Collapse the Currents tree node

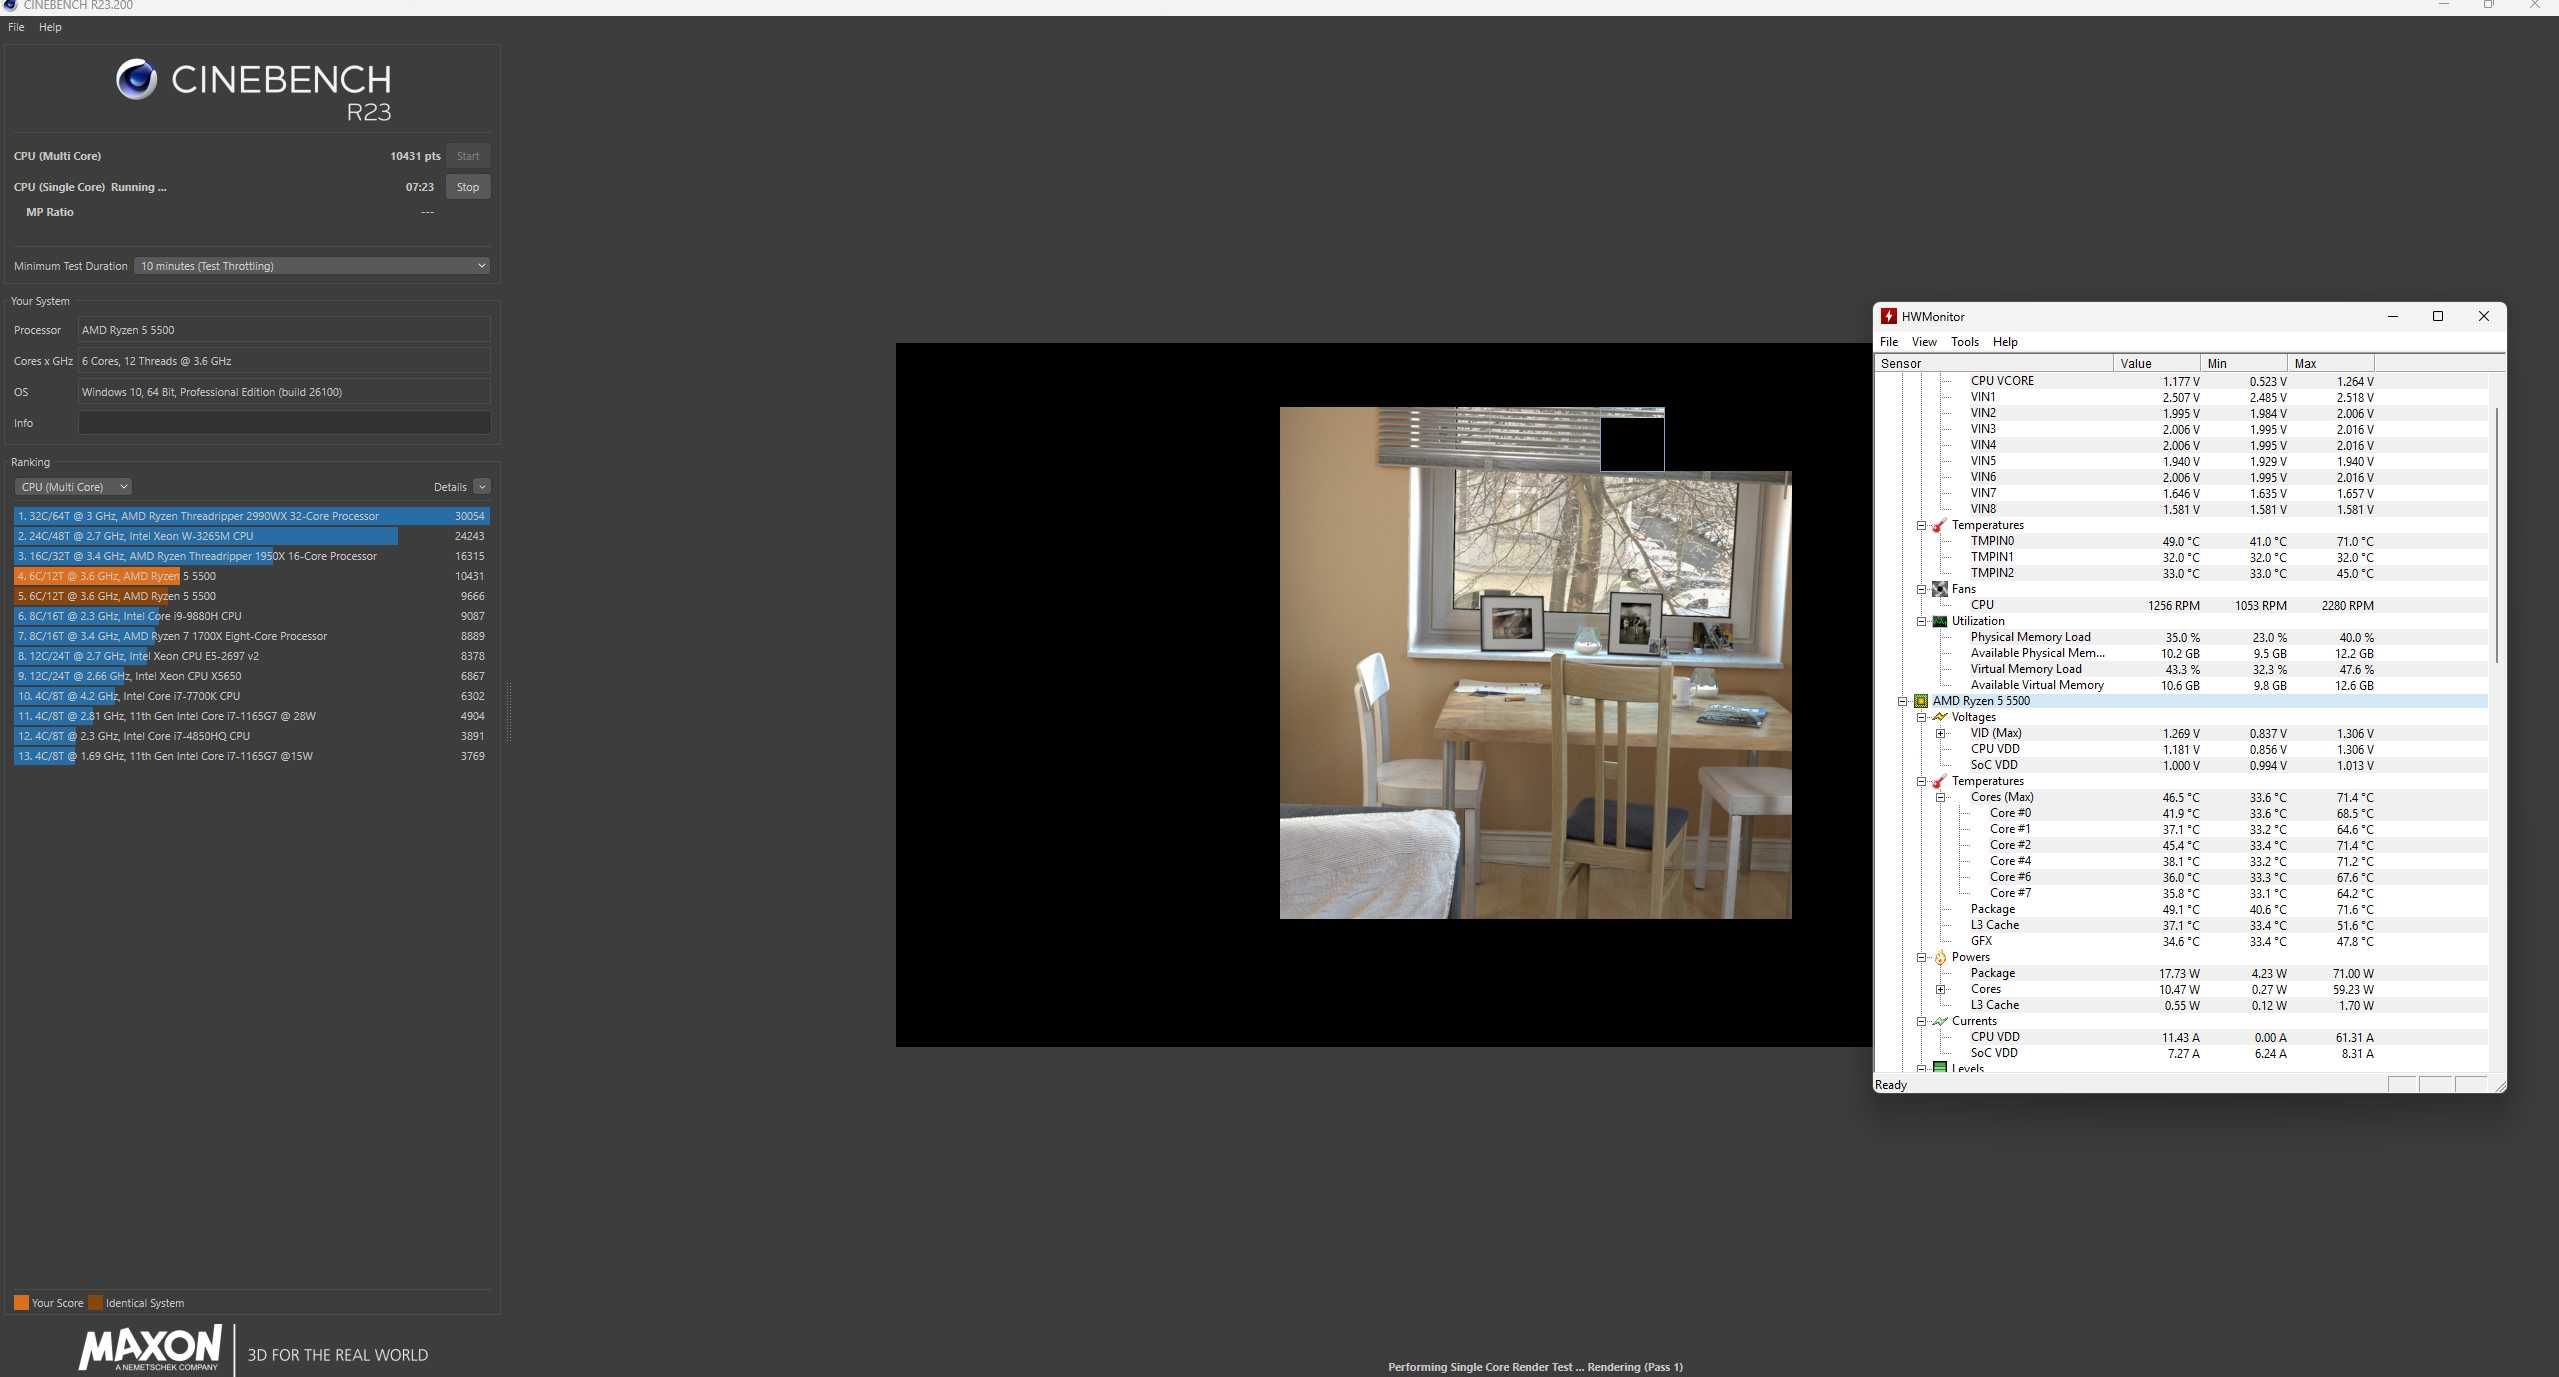[x=1921, y=1021]
